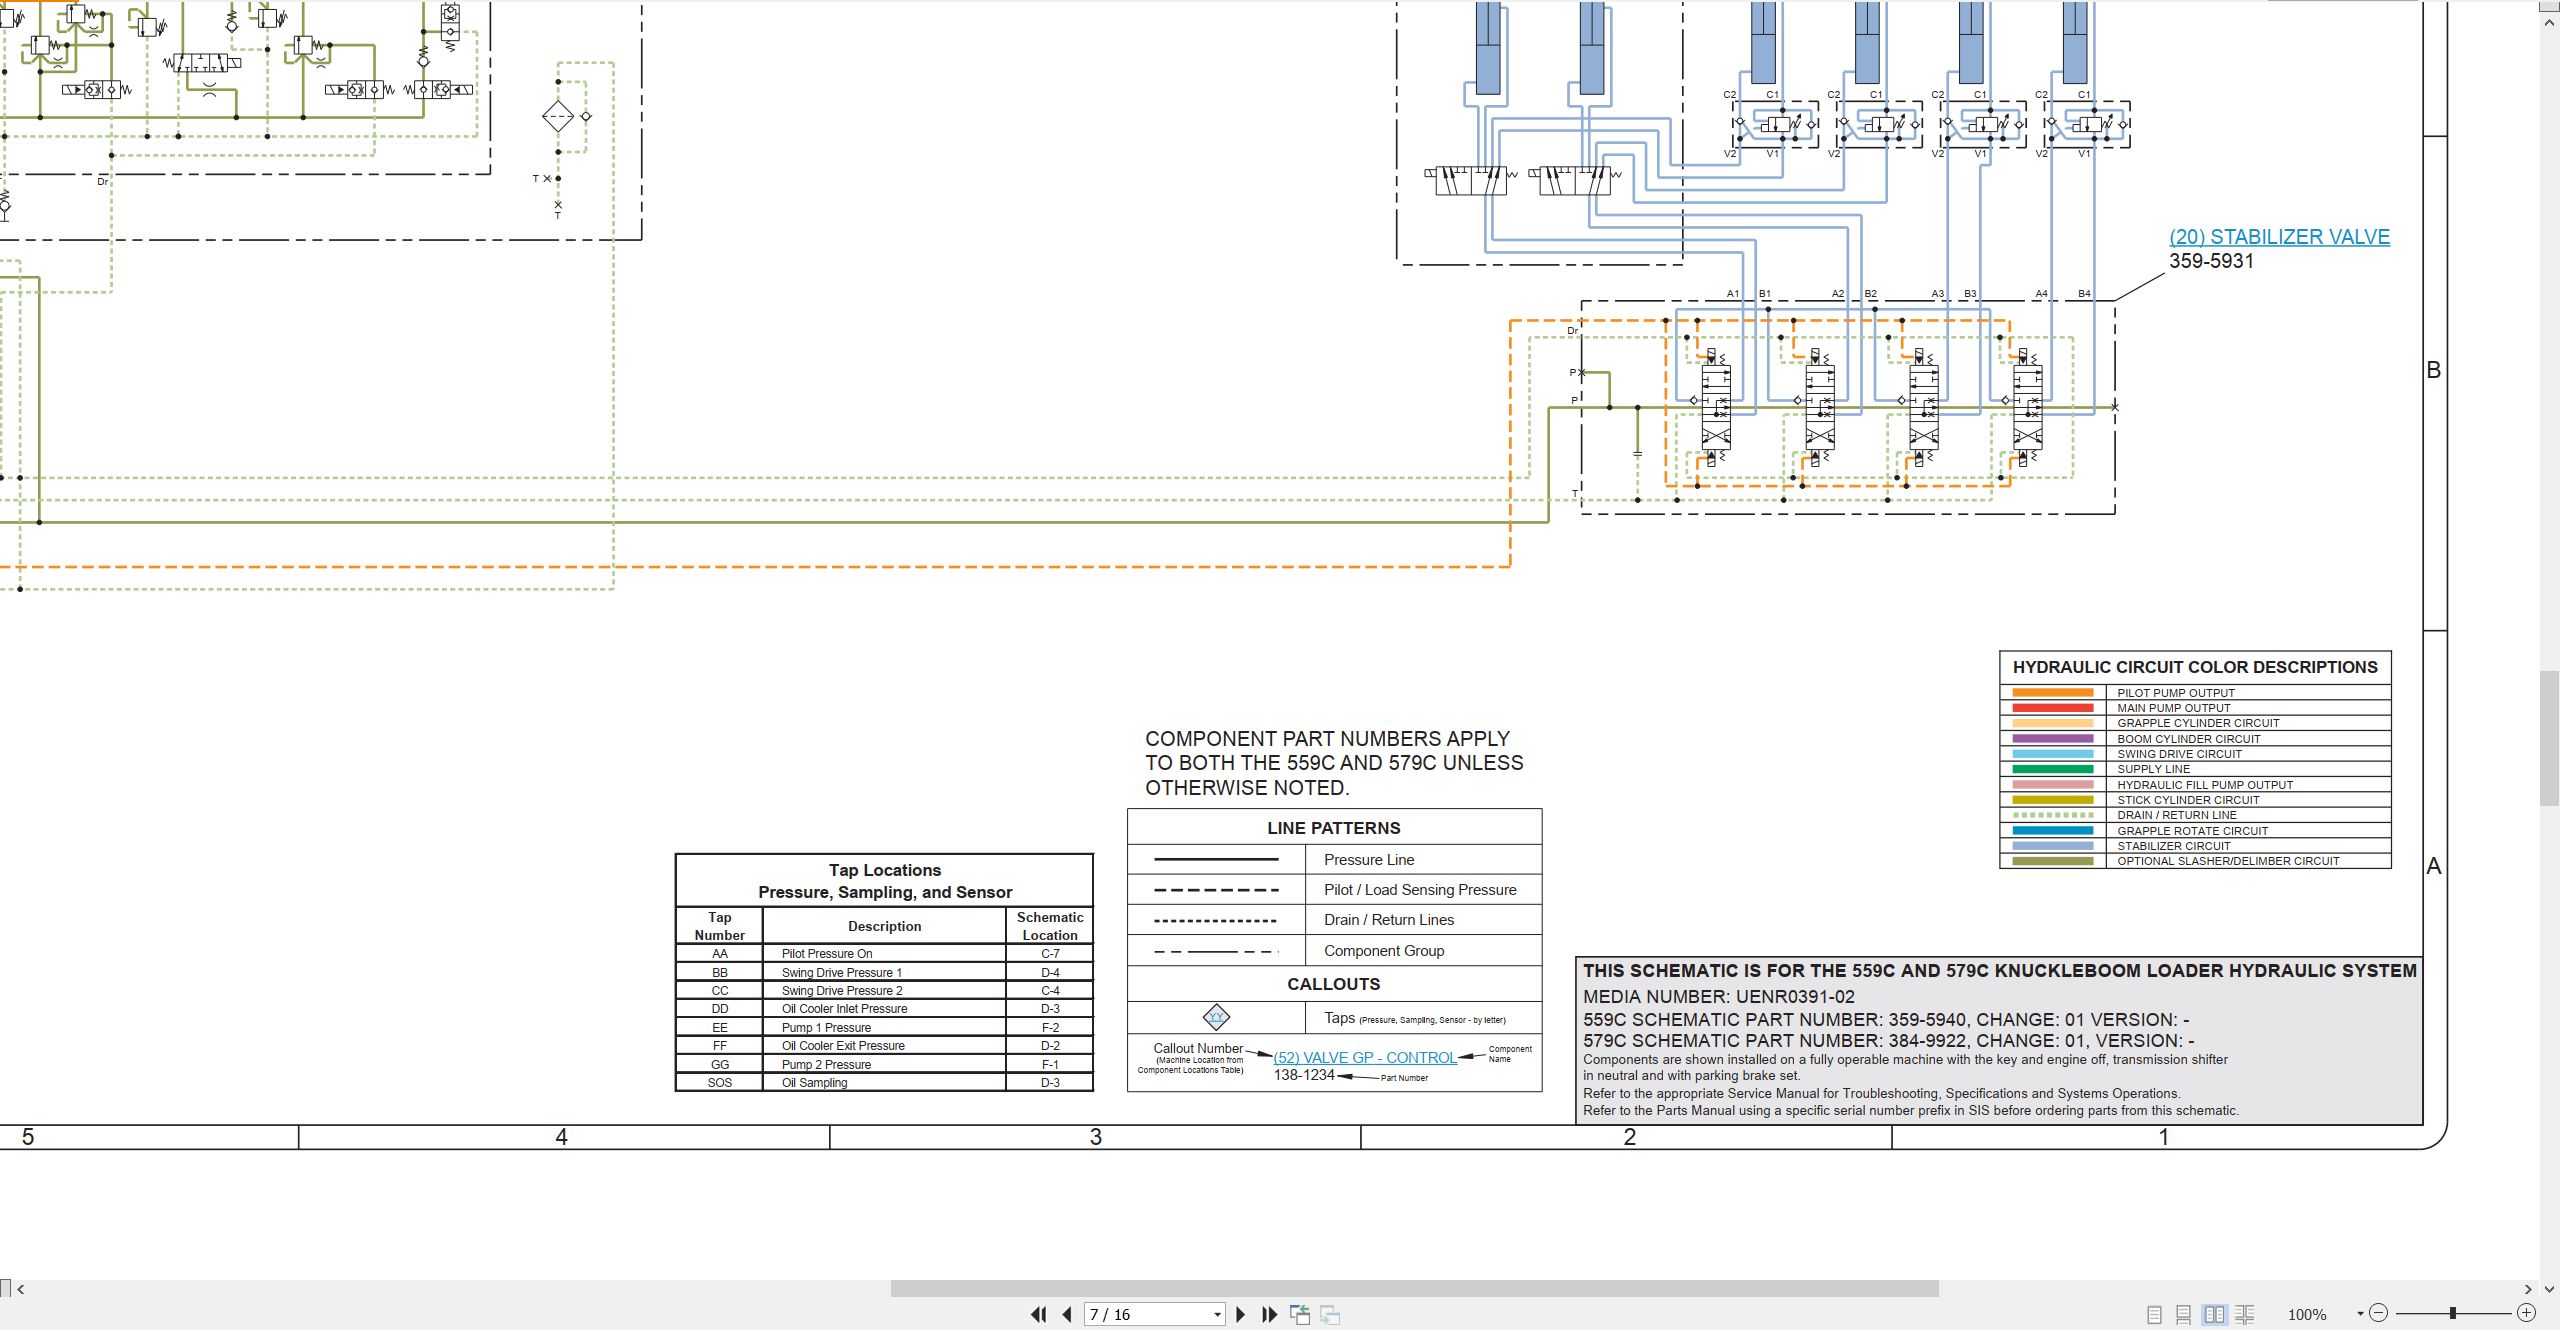Select facing pages view mode

click(x=2214, y=1314)
